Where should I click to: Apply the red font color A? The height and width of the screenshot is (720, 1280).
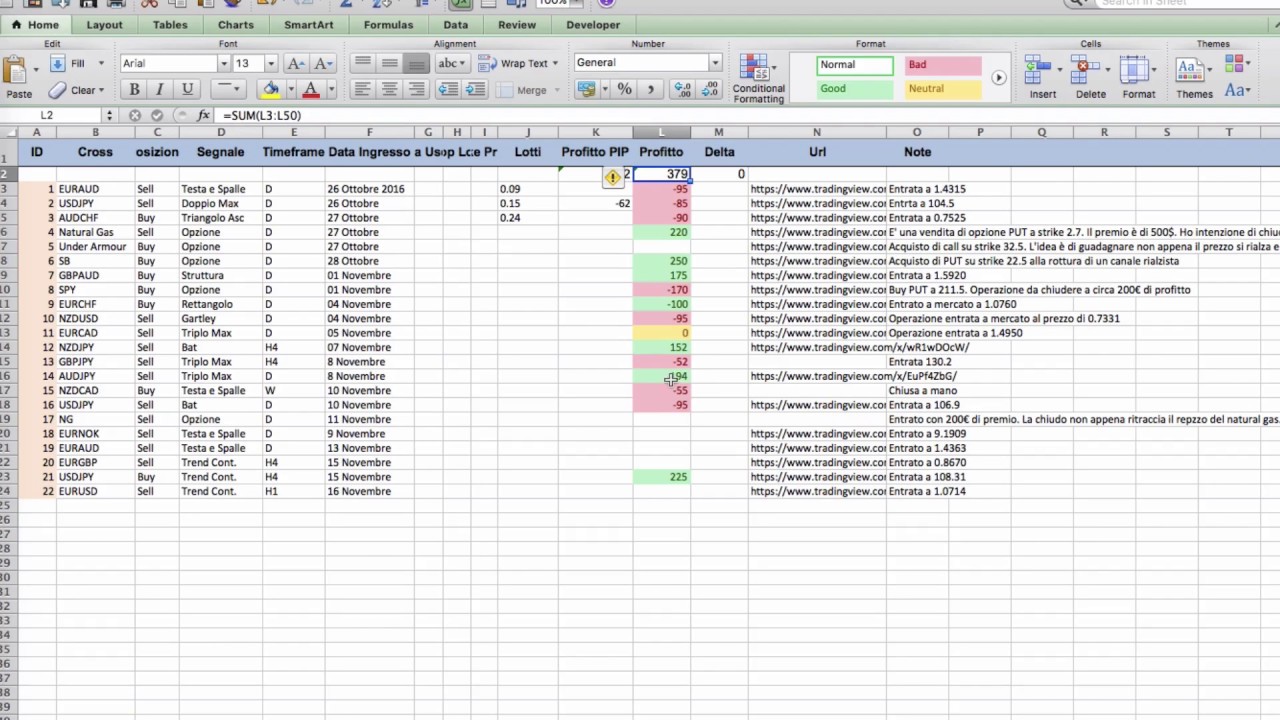tap(311, 90)
